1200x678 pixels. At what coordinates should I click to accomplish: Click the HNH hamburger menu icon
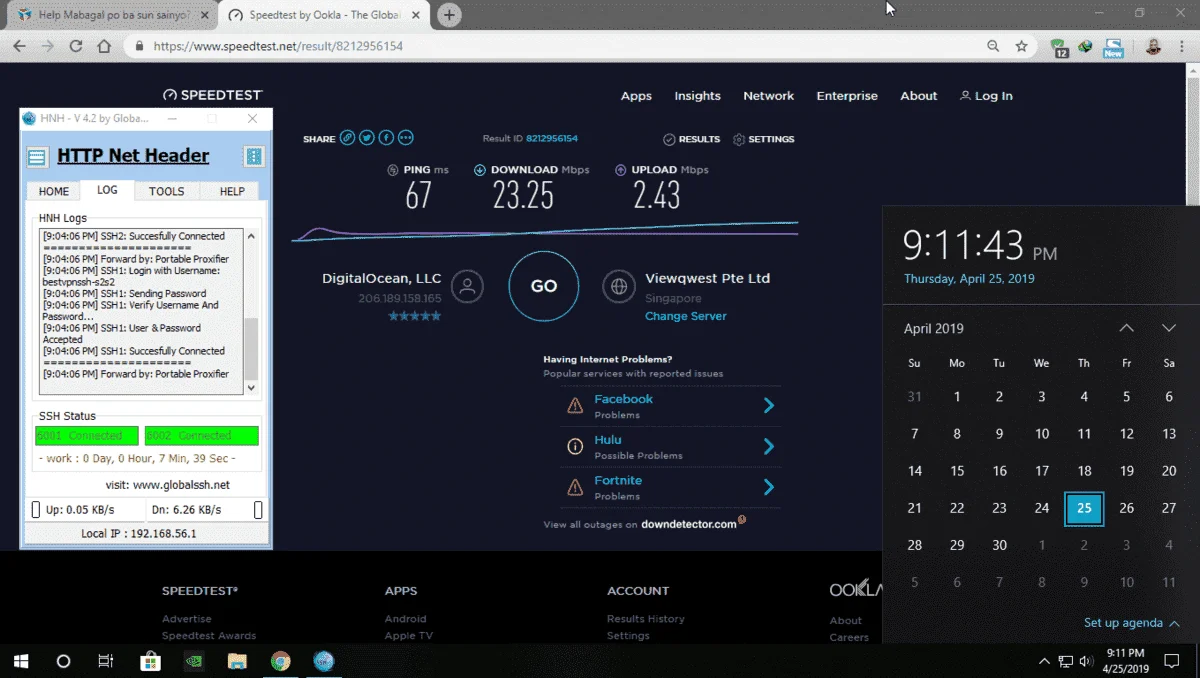point(37,157)
